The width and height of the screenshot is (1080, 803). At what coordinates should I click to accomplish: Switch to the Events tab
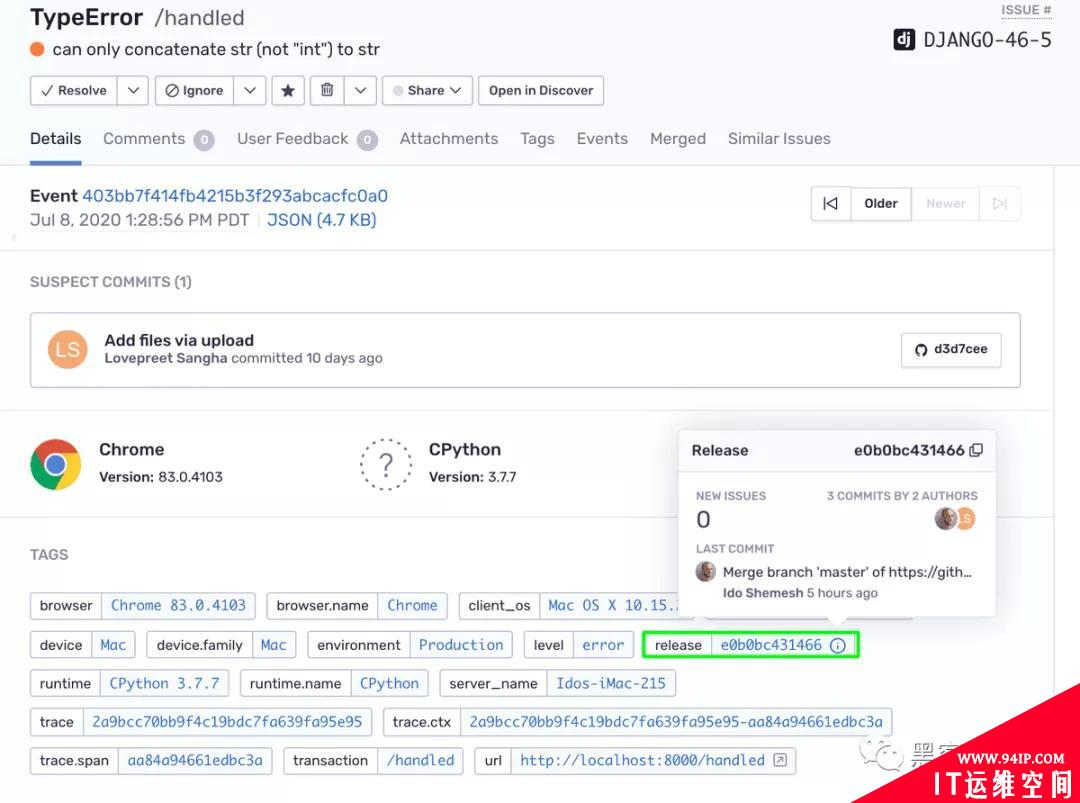pyautogui.click(x=602, y=138)
